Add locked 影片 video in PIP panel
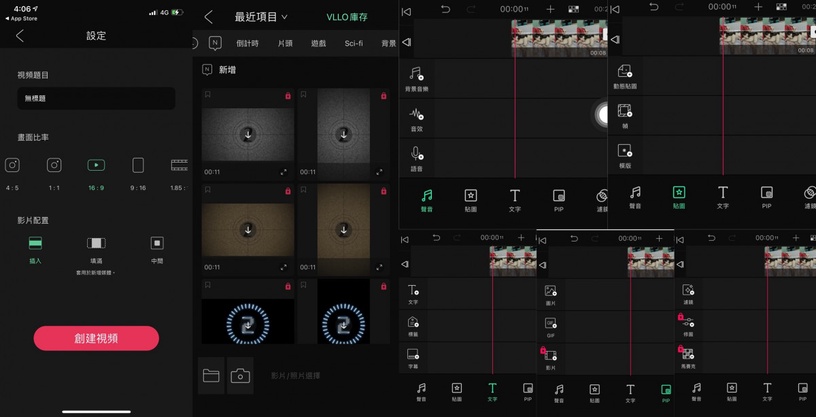Viewport: 816px width, 417px height. [x=550, y=359]
